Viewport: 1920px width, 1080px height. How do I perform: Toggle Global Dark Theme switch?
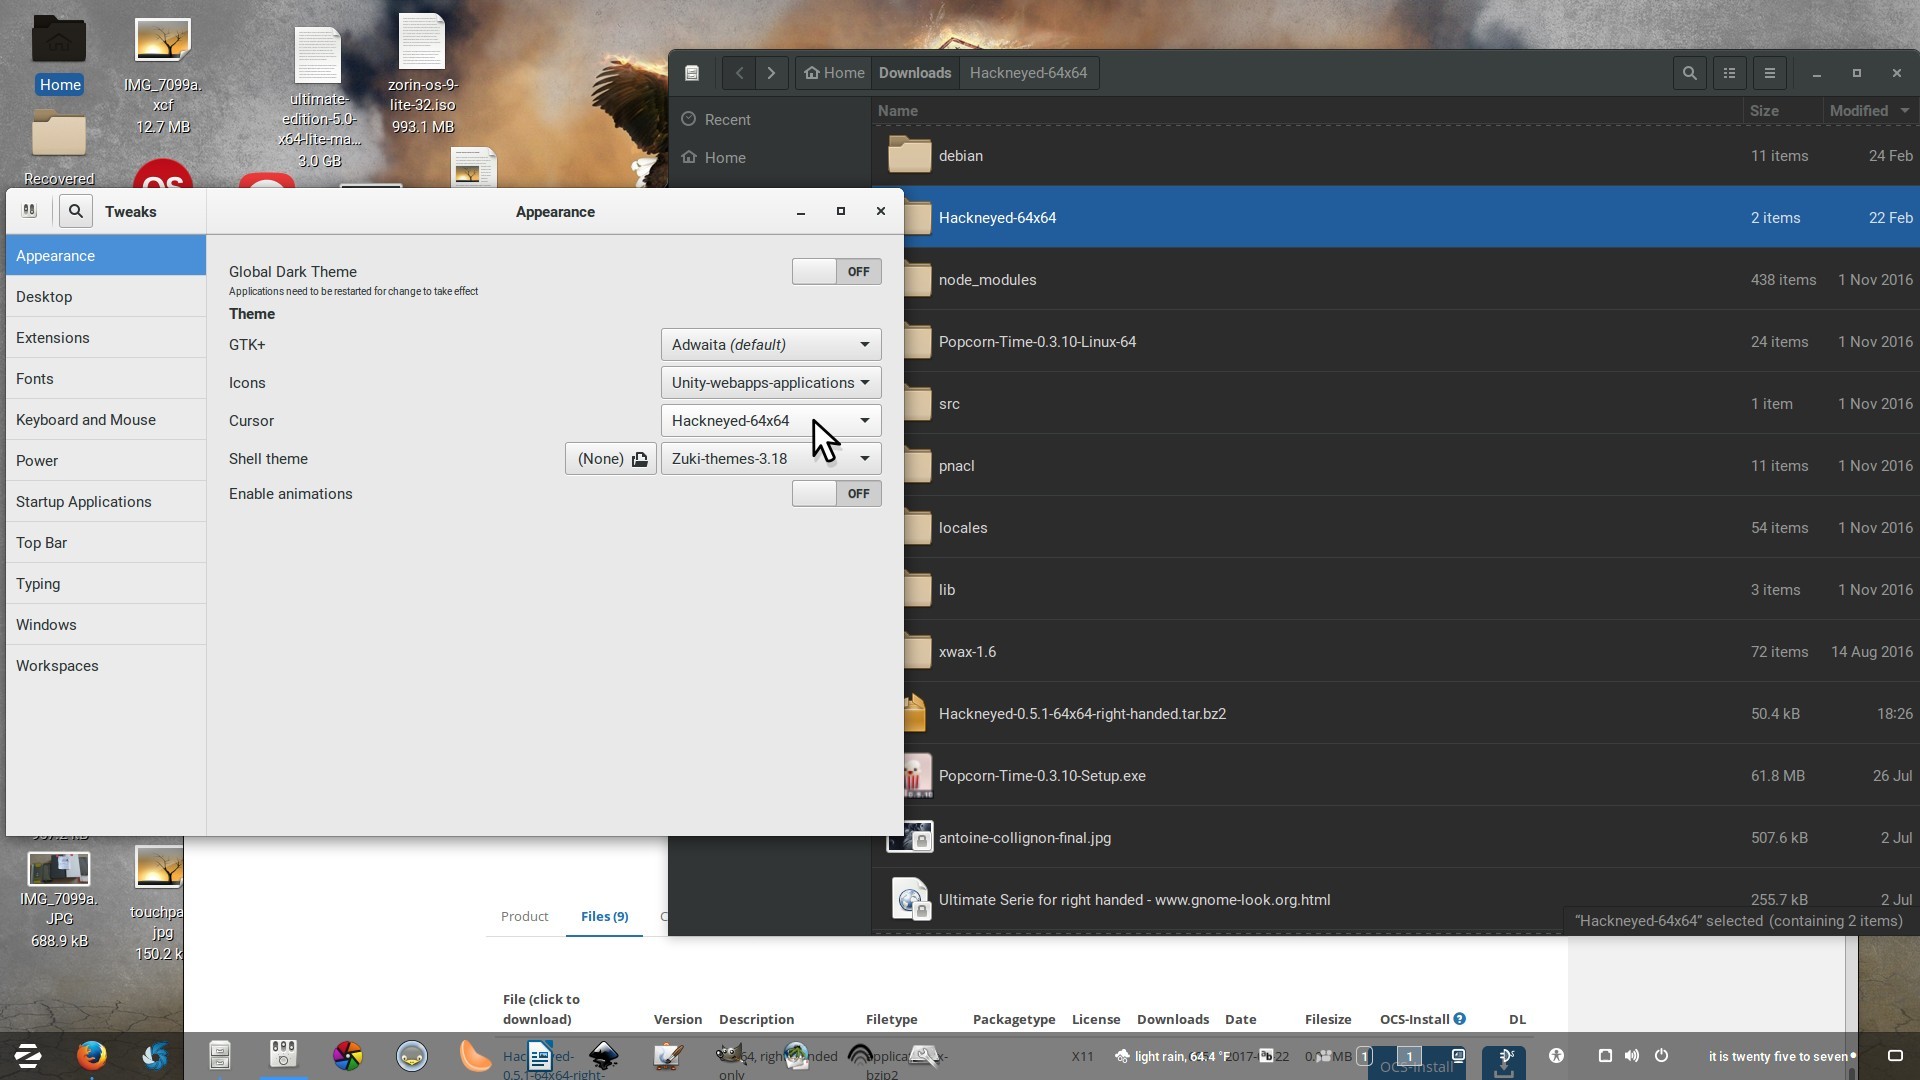[836, 272]
